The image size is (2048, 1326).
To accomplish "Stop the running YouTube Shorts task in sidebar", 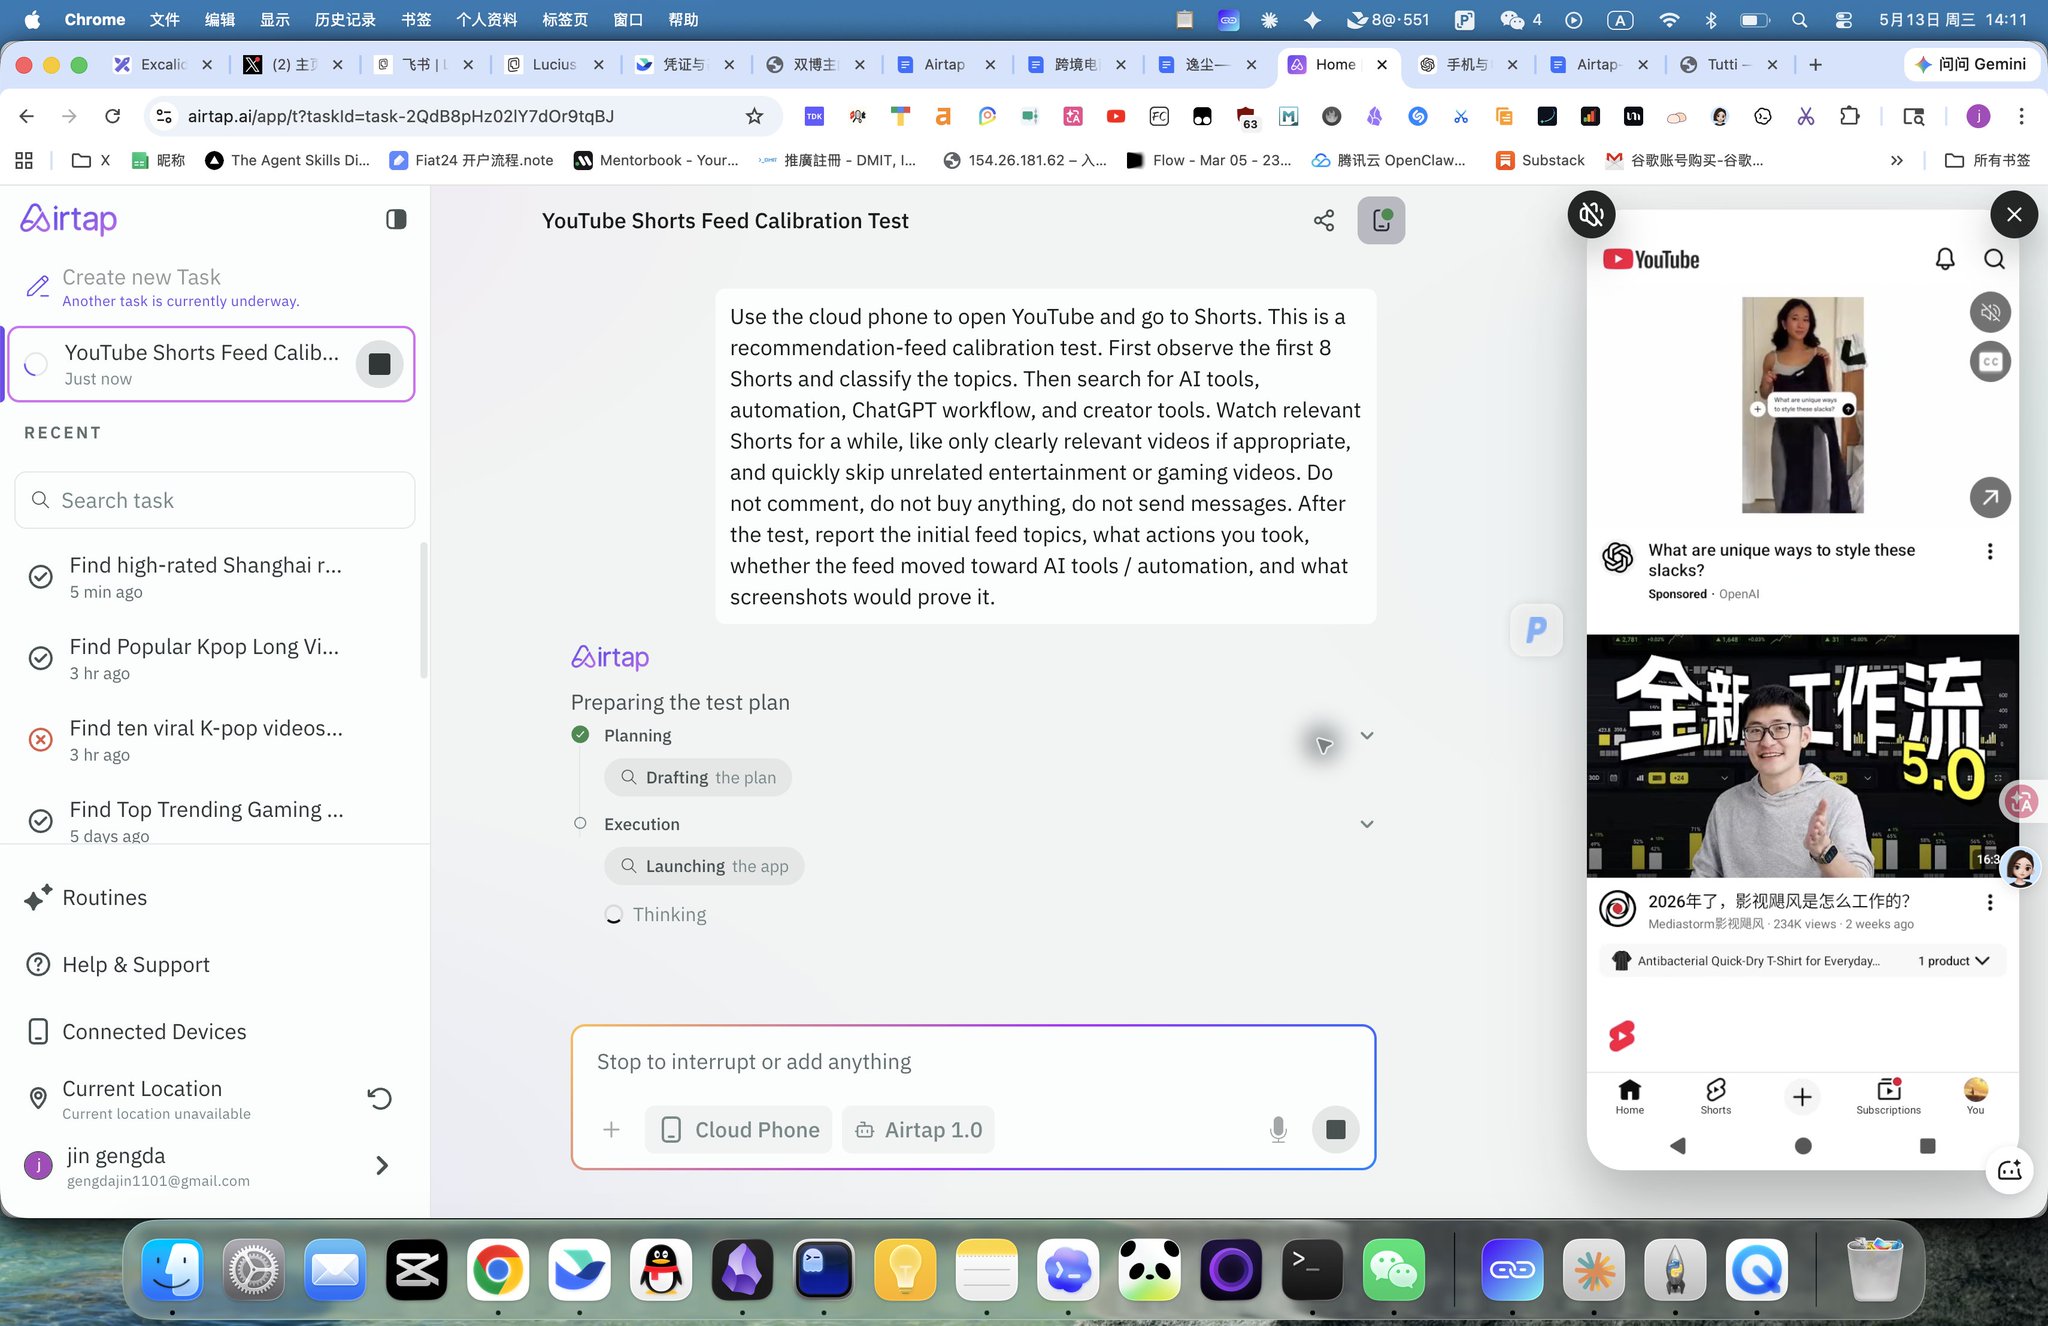I will [x=380, y=364].
